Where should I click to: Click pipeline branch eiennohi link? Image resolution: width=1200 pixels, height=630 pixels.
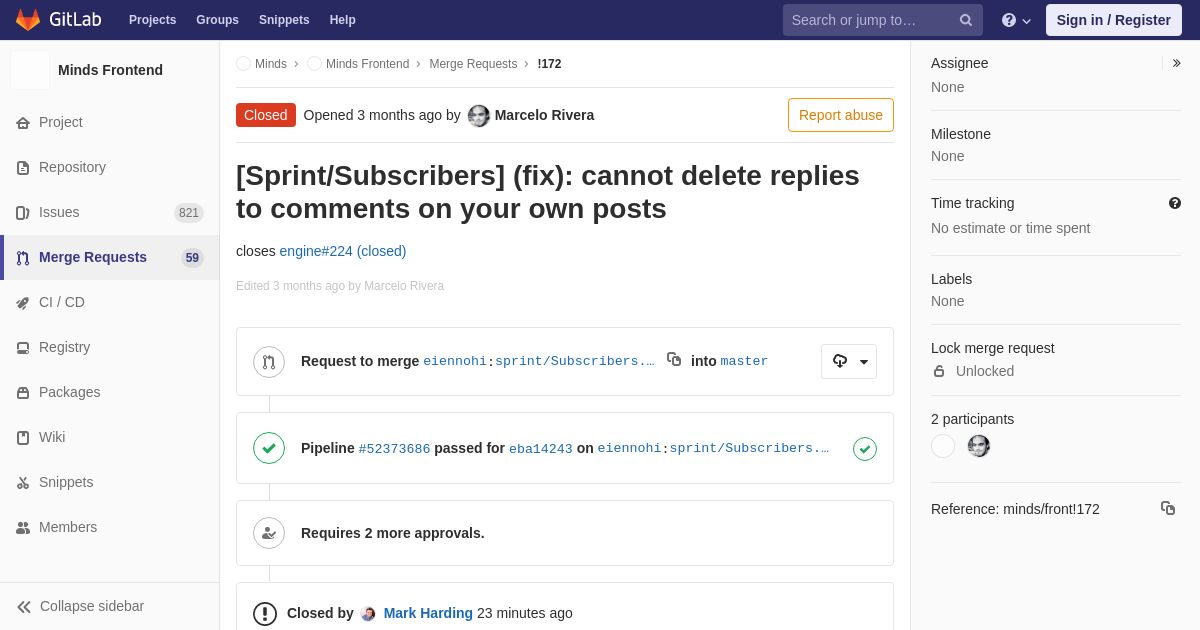629,449
